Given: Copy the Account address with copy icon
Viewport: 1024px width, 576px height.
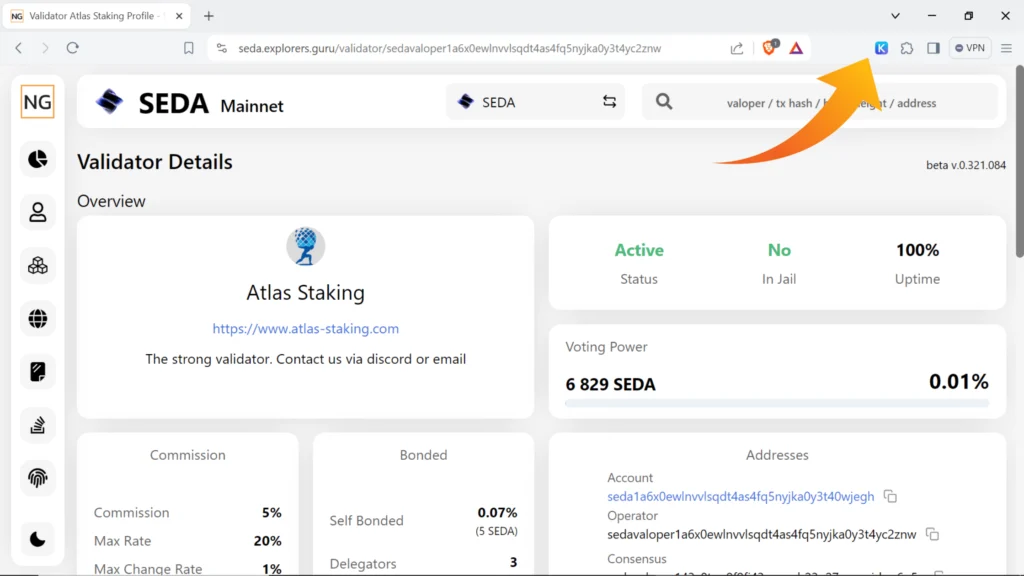Looking at the screenshot, I should 890,497.
